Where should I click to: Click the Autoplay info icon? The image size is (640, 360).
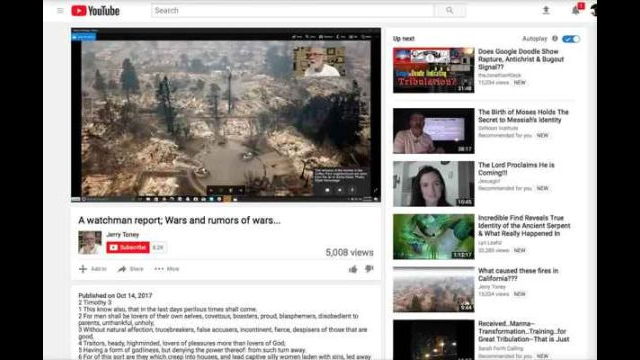click(x=555, y=38)
